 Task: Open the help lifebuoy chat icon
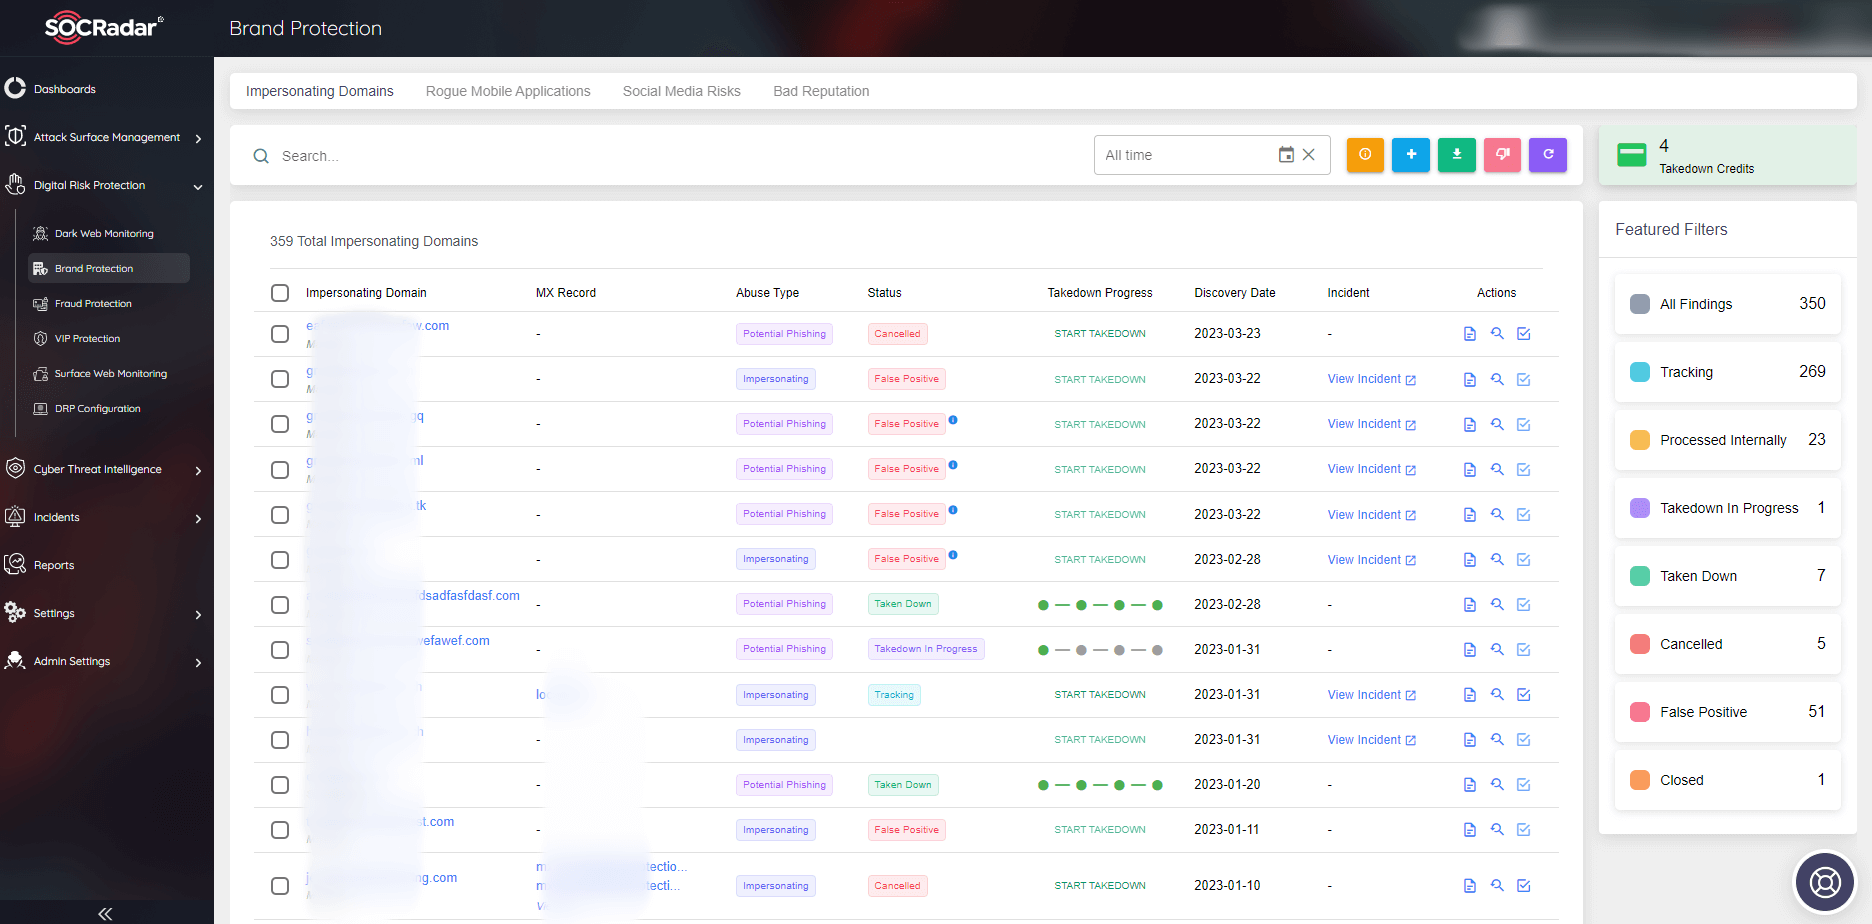pos(1824,882)
